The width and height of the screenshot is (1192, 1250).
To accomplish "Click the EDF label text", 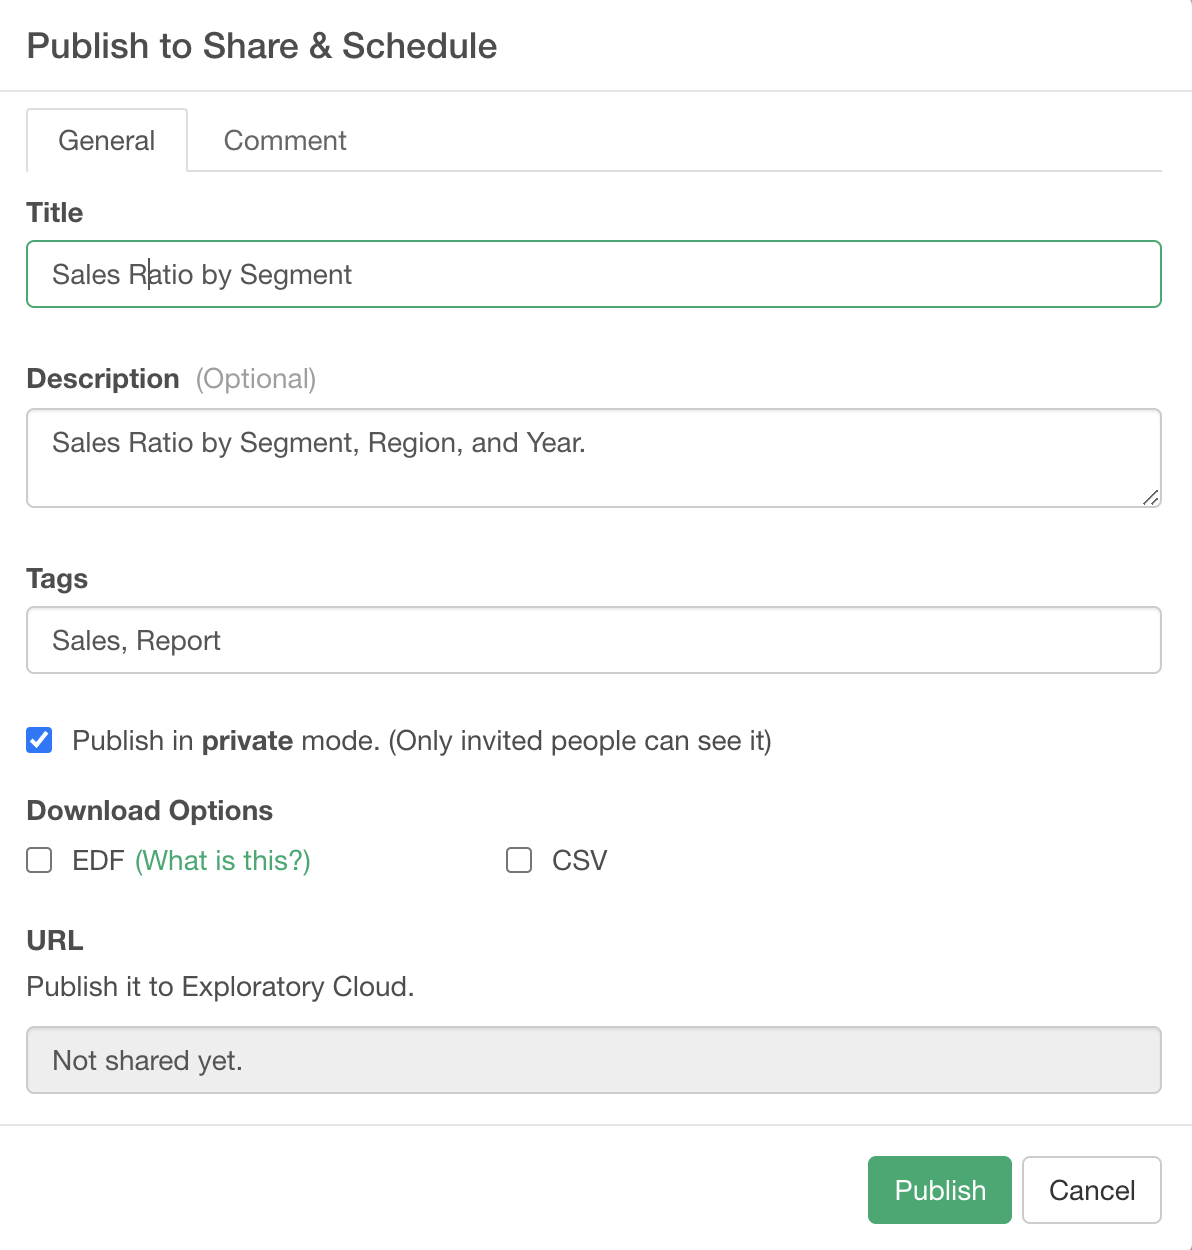I will [98, 860].
